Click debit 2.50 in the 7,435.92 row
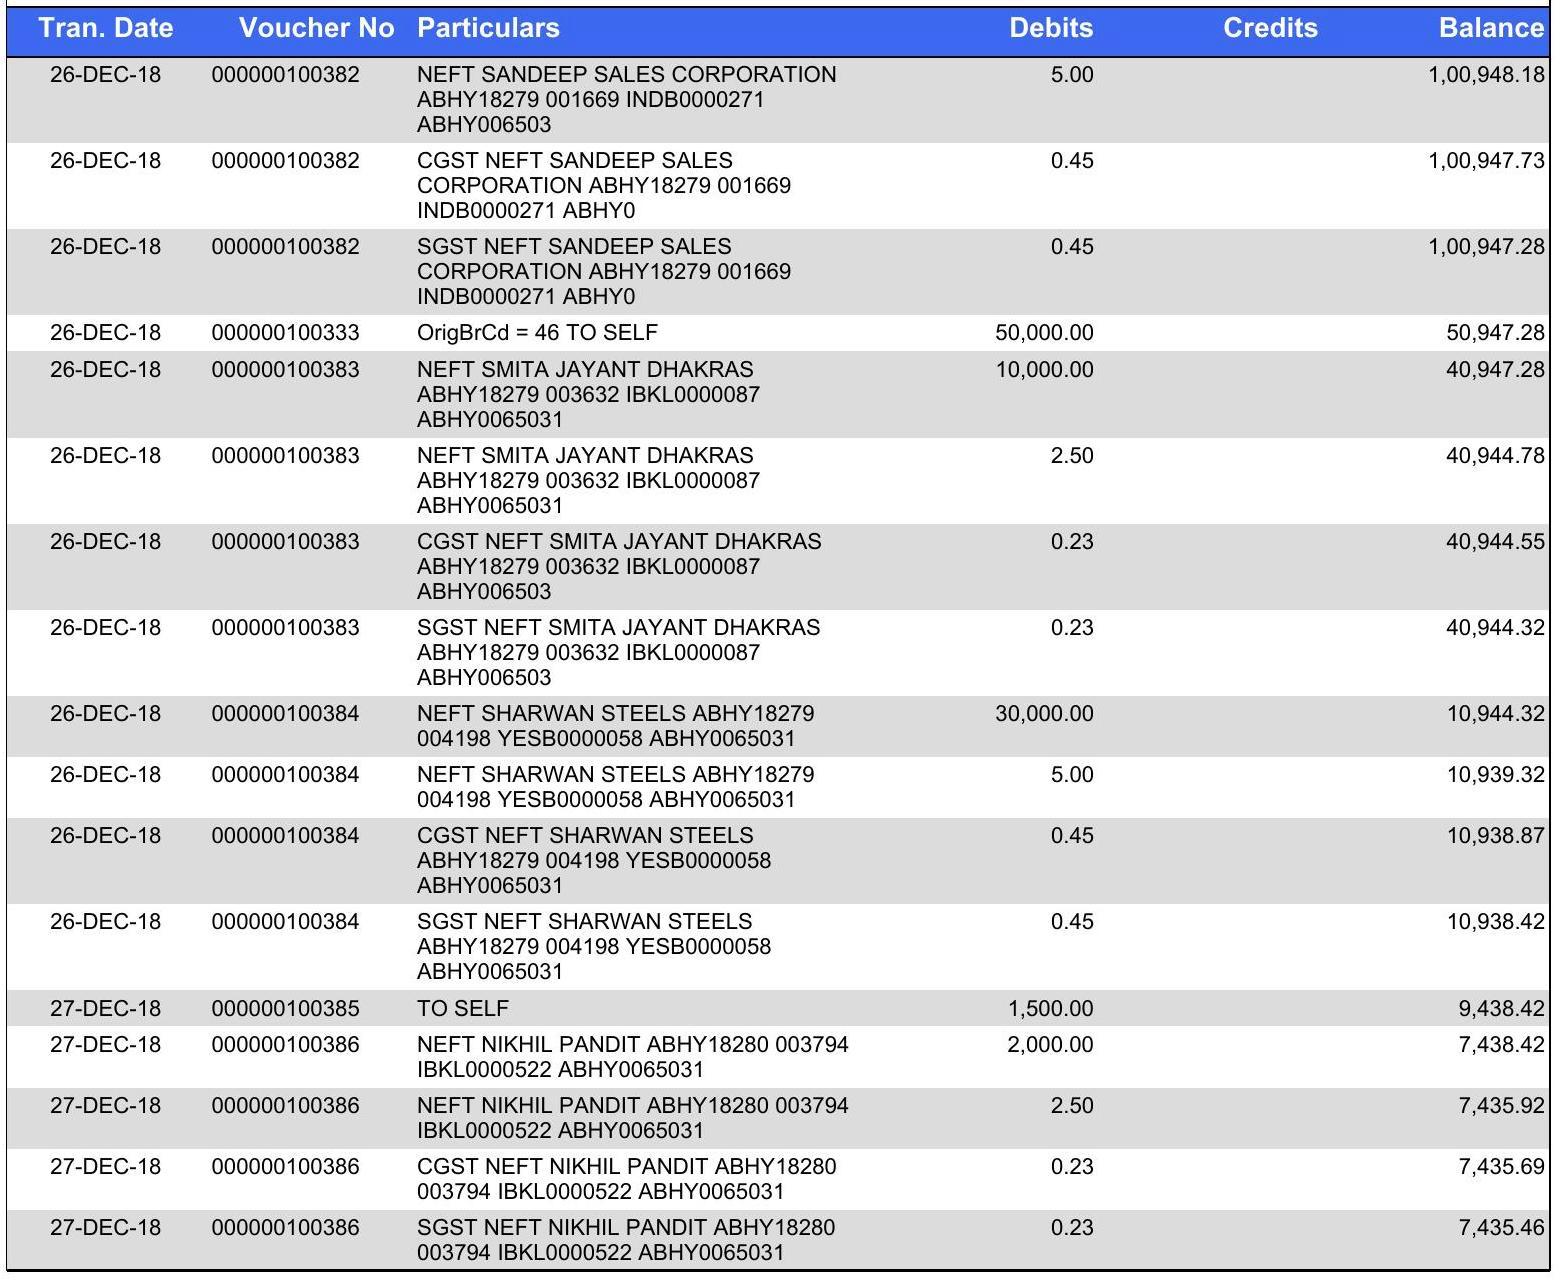This screenshot has width=1564, height=1285. click(1072, 1106)
